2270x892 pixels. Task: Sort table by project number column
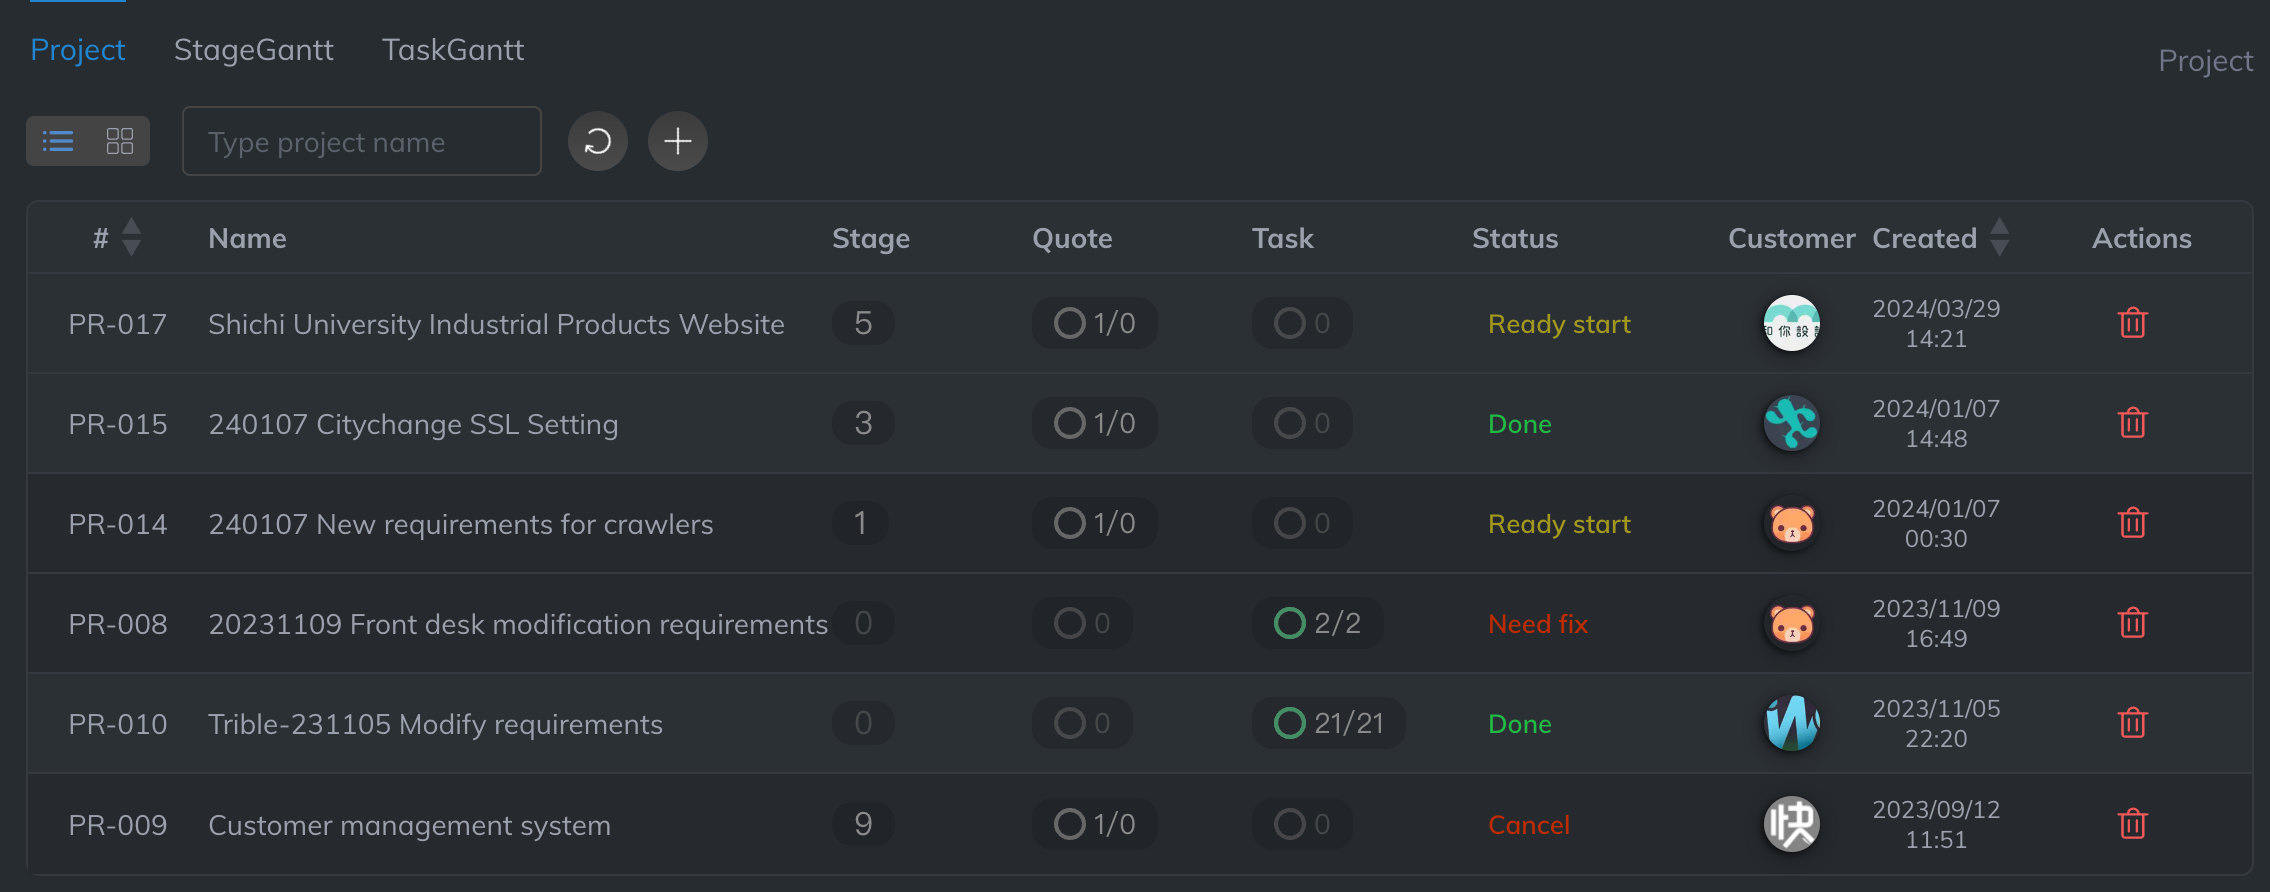click(131, 238)
